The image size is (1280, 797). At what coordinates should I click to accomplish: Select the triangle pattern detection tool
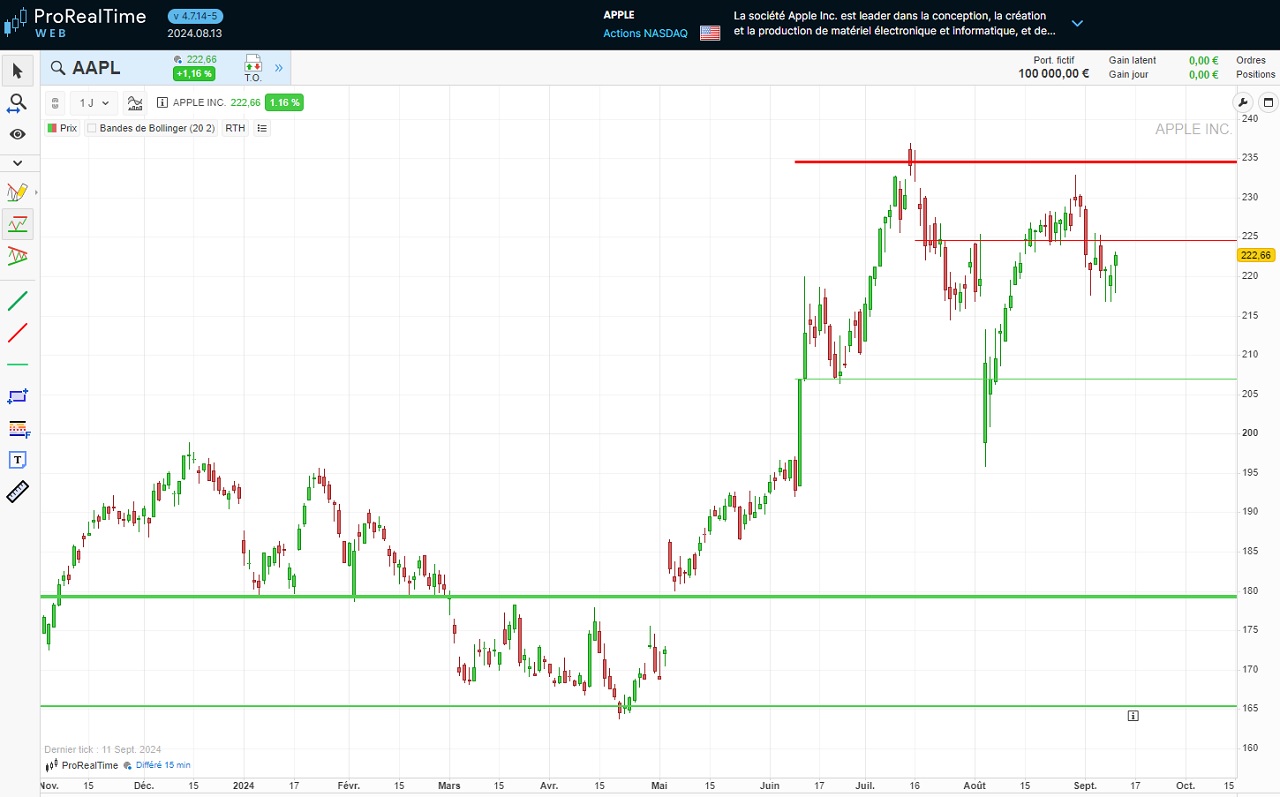(17, 256)
